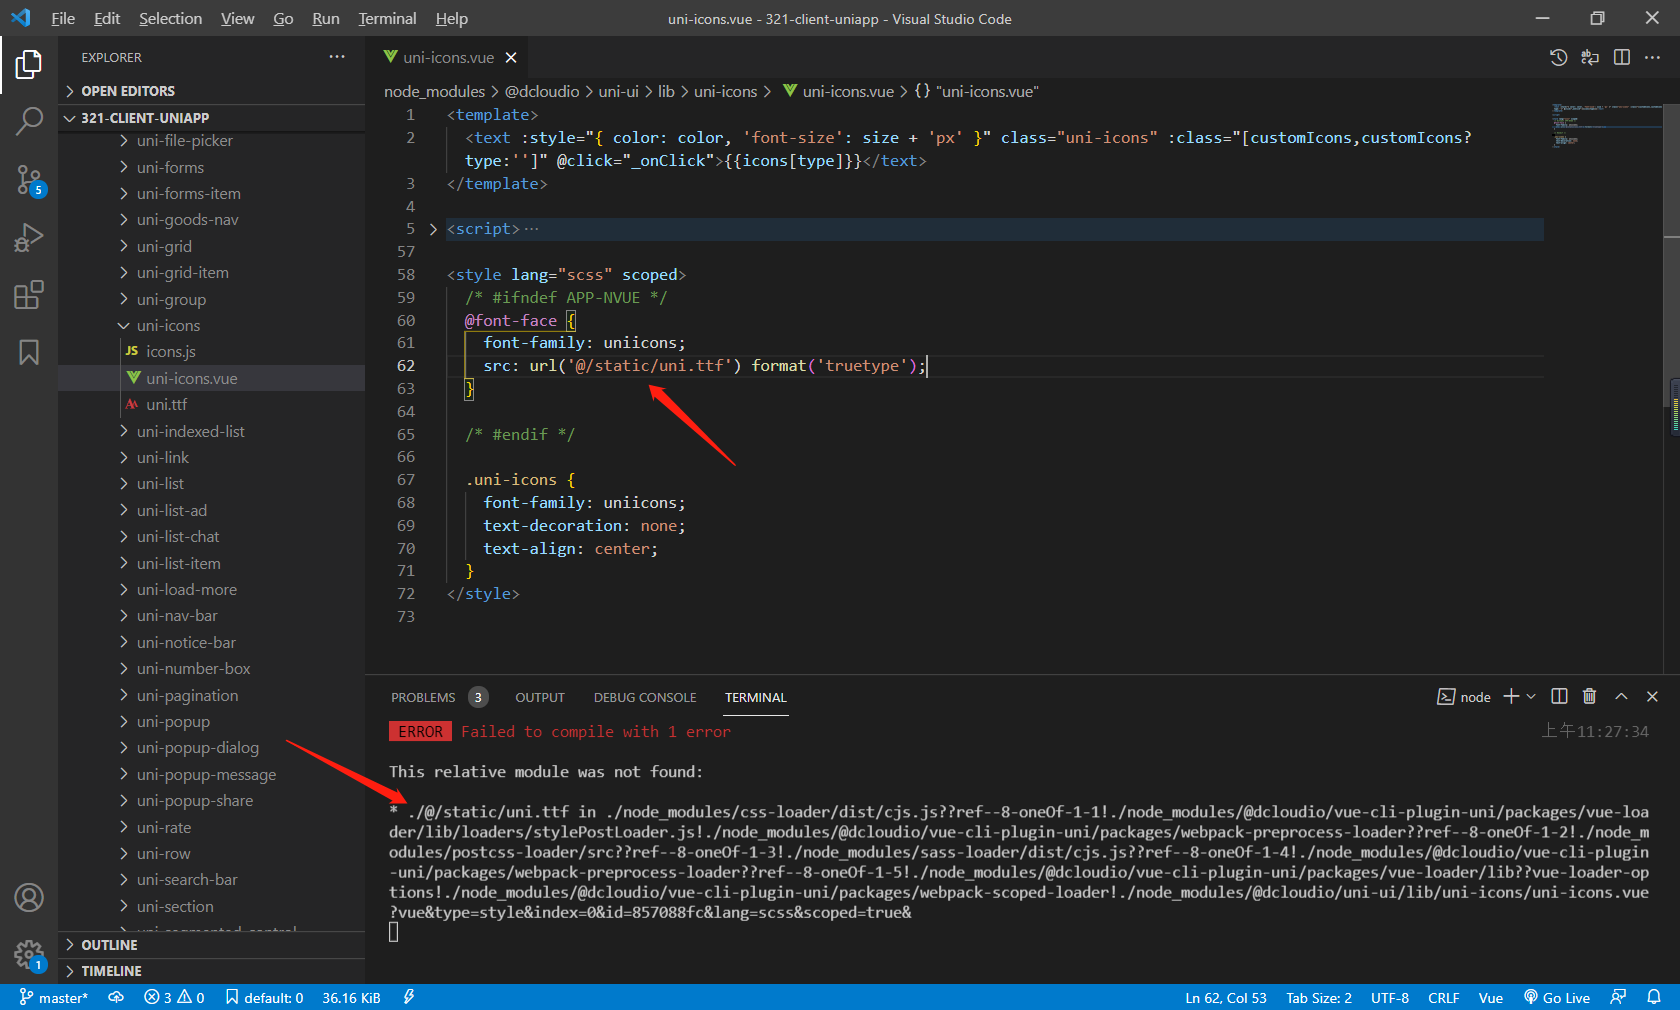This screenshot has height=1010, width=1680.
Task: Maximize the terminal panel size
Action: pyautogui.click(x=1621, y=696)
